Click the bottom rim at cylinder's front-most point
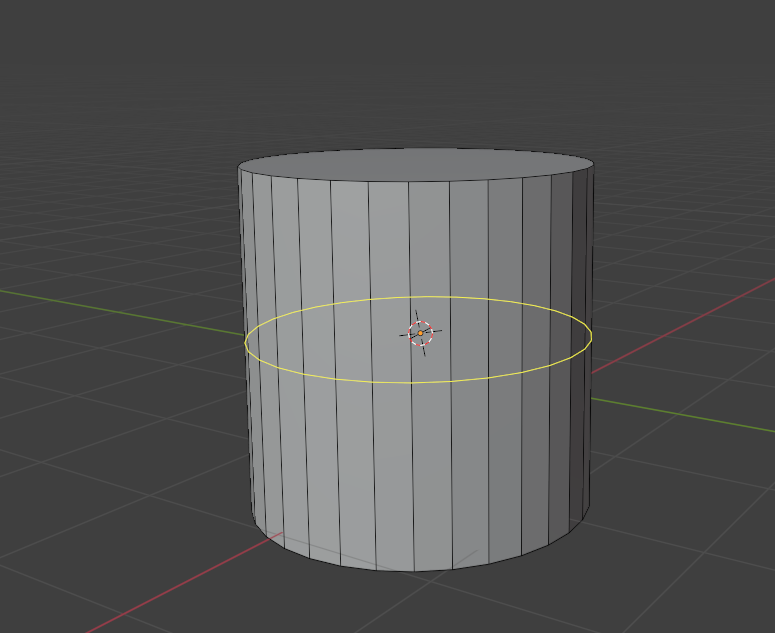The width and height of the screenshot is (775, 633). pyautogui.click(x=414, y=571)
